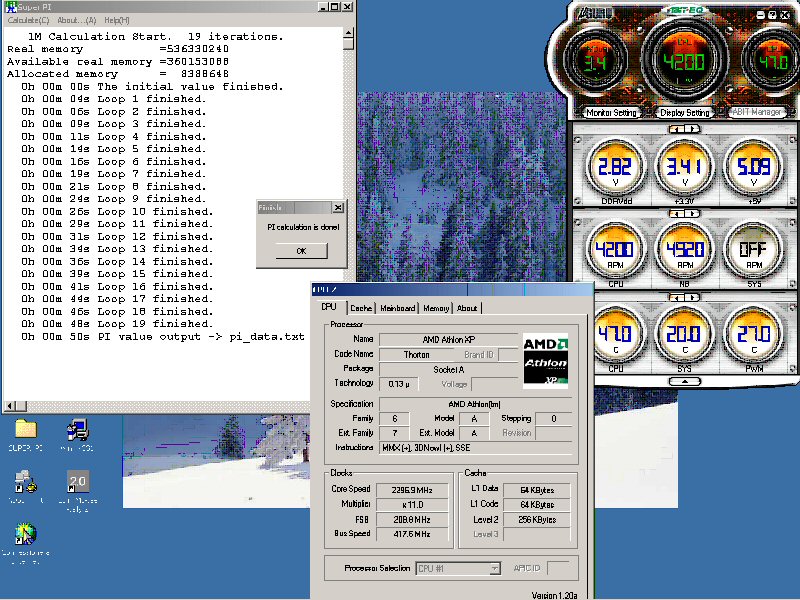Click the "Socket A" Package value in CPU-Z
This screenshot has height=600, width=800.
click(448, 369)
